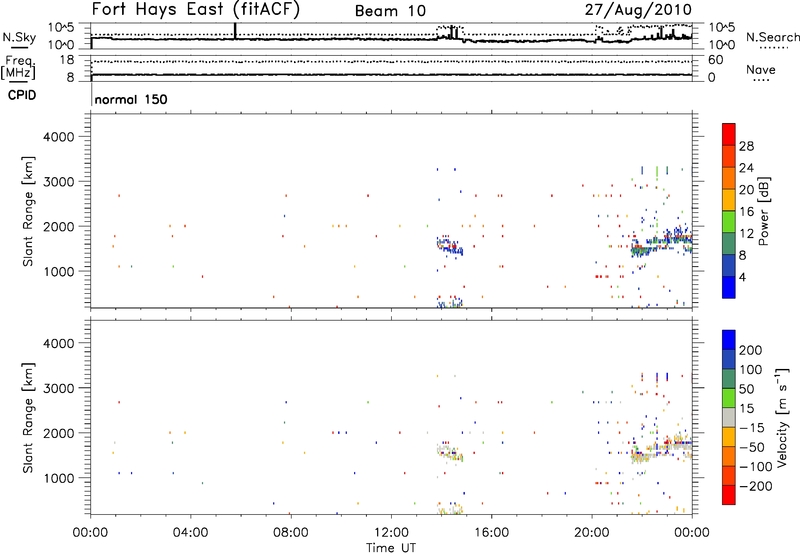Click the "50" tick on velocity colorbar
The image size is (800, 554).
[747, 389]
